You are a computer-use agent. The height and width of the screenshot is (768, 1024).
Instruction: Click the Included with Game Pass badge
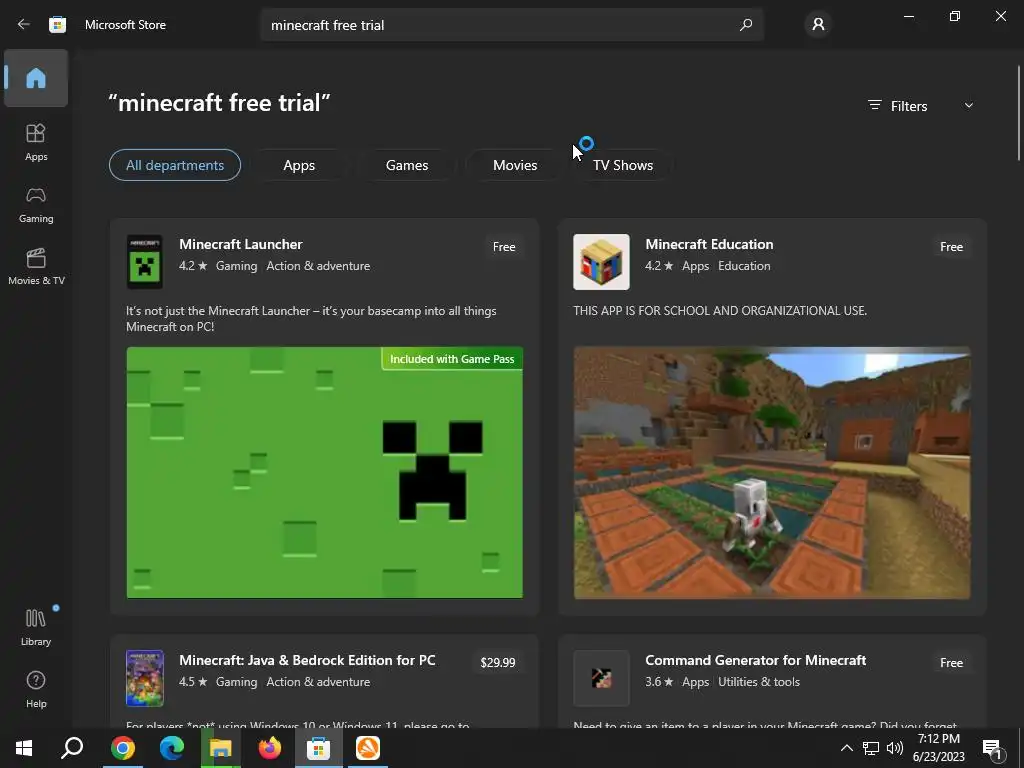(452, 359)
